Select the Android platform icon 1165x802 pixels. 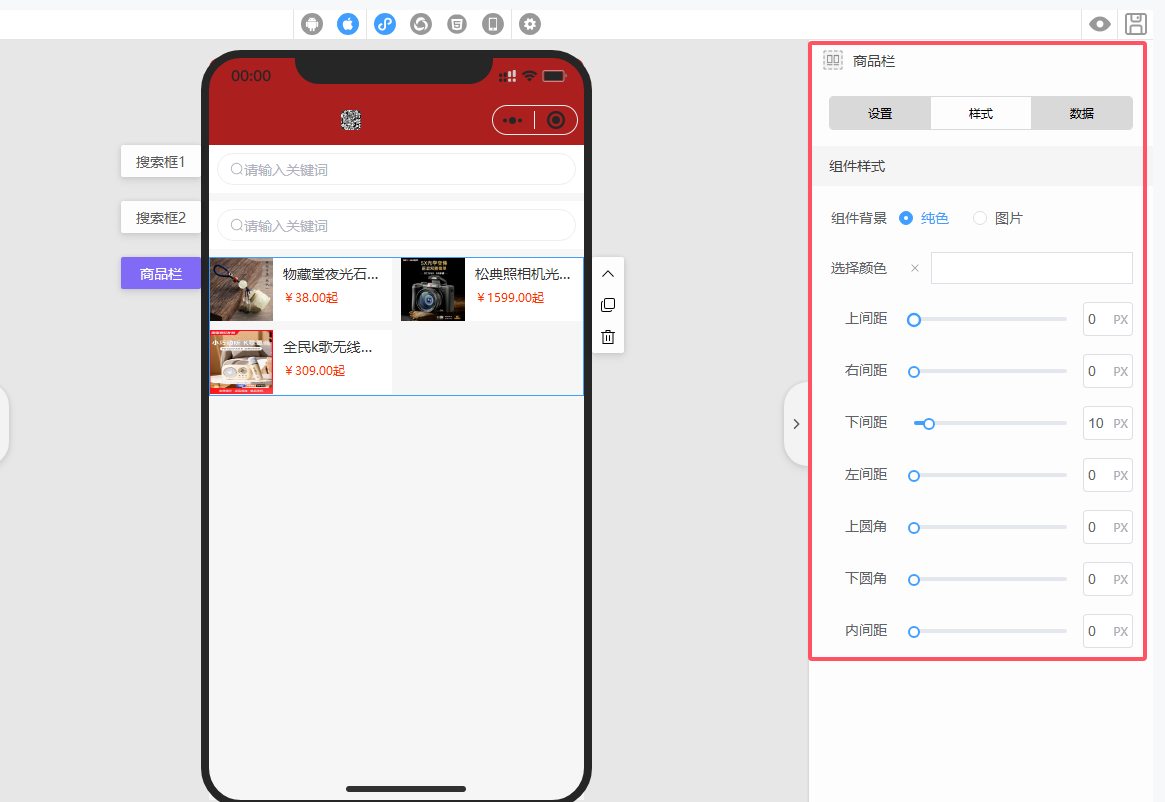coord(312,24)
